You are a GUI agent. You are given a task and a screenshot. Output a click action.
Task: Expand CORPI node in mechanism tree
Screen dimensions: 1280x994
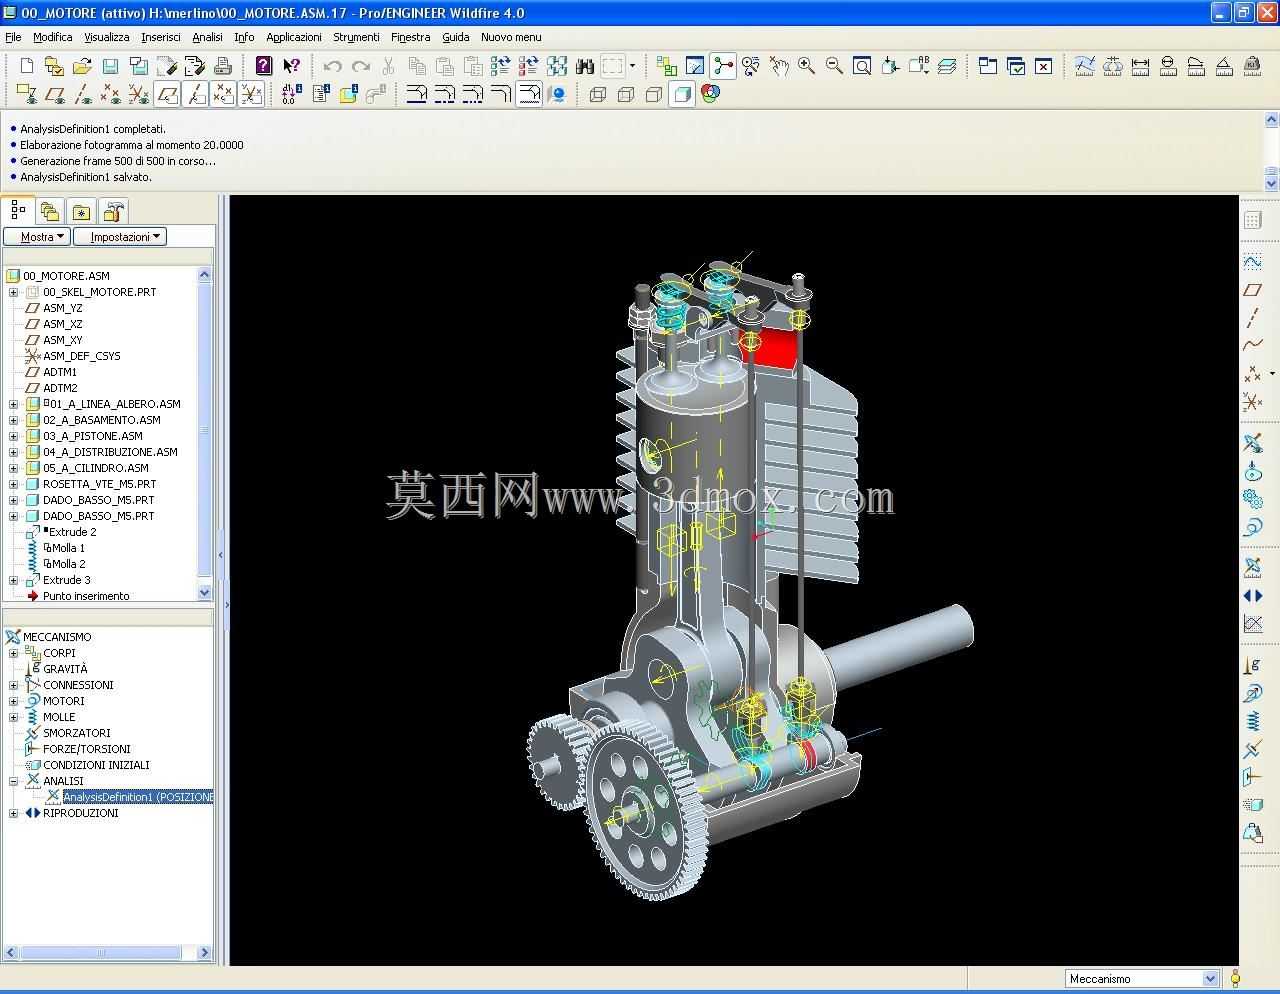13,653
